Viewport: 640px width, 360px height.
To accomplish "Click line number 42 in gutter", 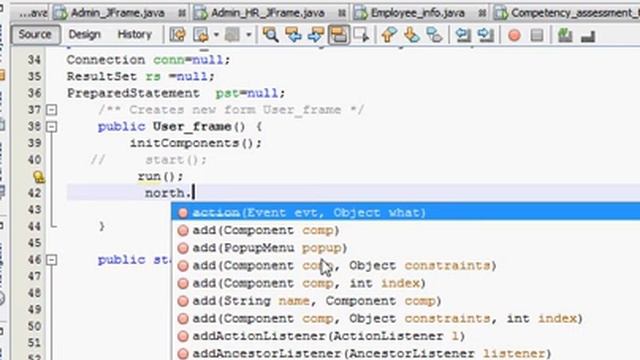I will click(34, 193).
